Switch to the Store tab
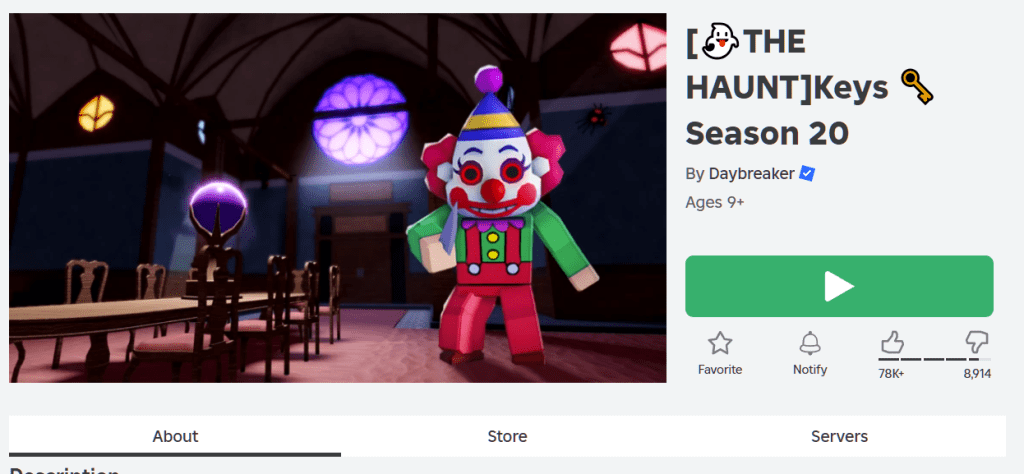The height and width of the screenshot is (474, 1024). pos(507,436)
